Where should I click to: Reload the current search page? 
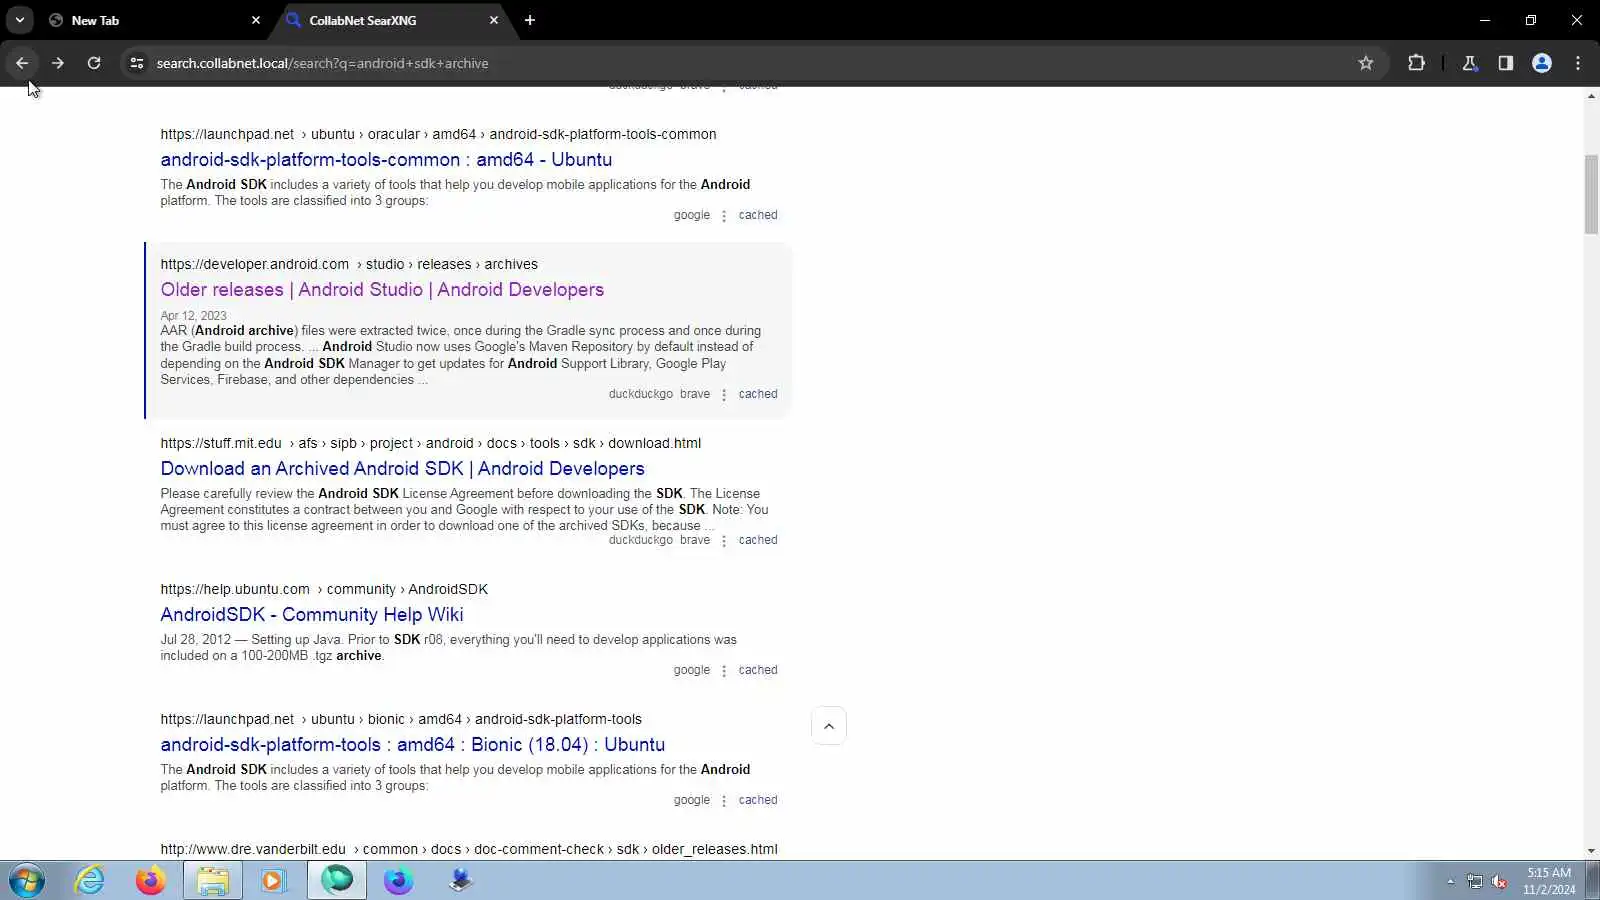94,63
